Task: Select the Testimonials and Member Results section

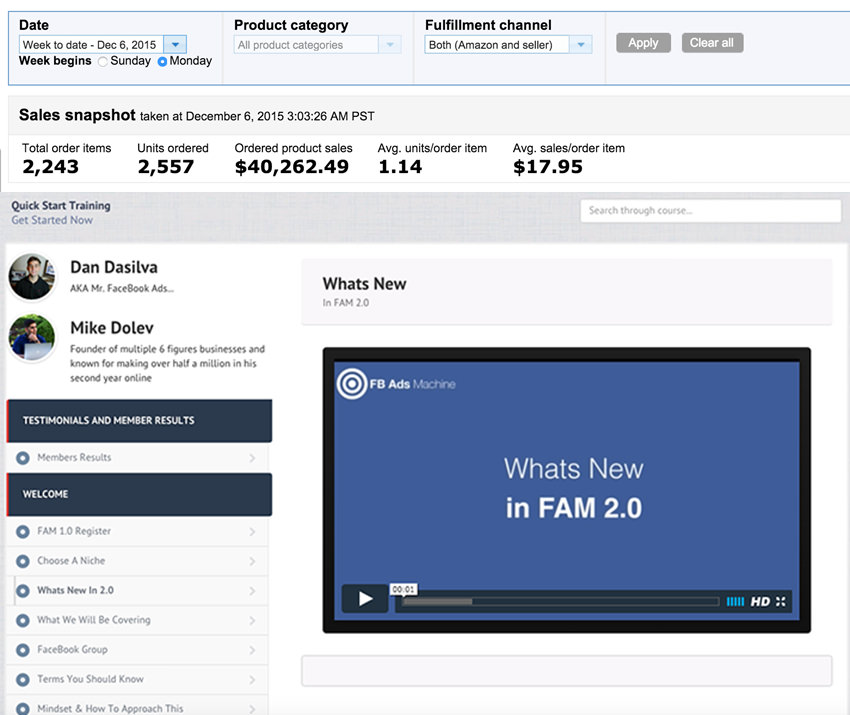Action: pos(139,421)
